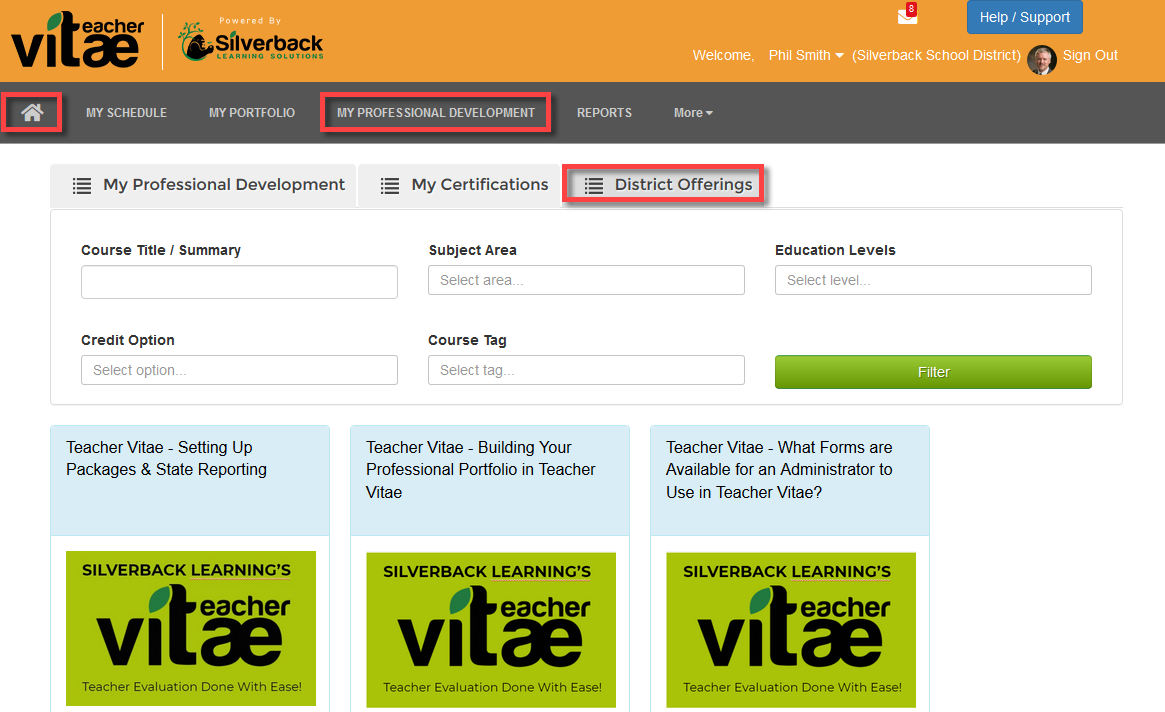This screenshot has height=712, width=1165.
Task: Open MY SCHEDULE in the navigation bar
Action: [x=126, y=113]
